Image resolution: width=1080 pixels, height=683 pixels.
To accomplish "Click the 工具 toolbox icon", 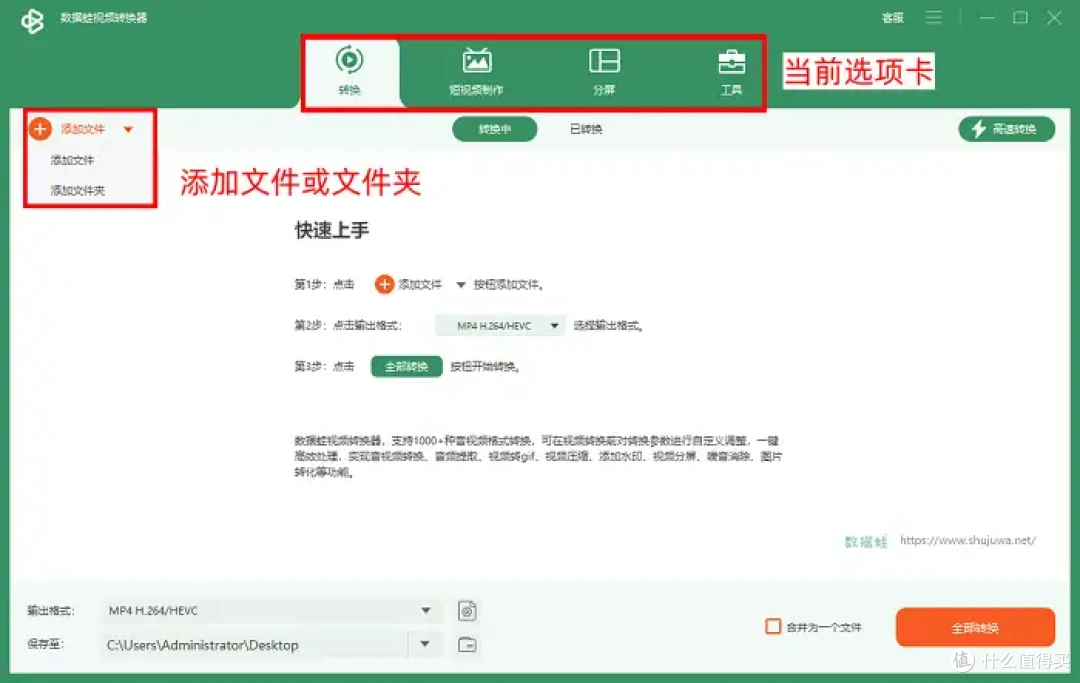I will tap(731, 61).
